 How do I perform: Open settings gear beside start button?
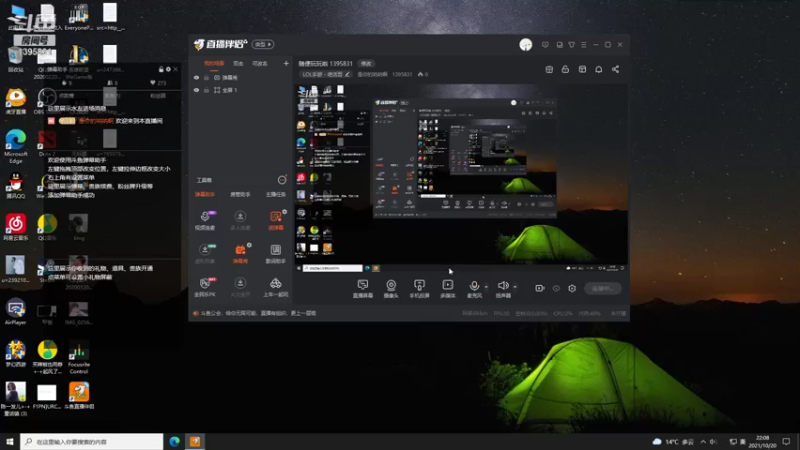pyautogui.click(x=572, y=288)
